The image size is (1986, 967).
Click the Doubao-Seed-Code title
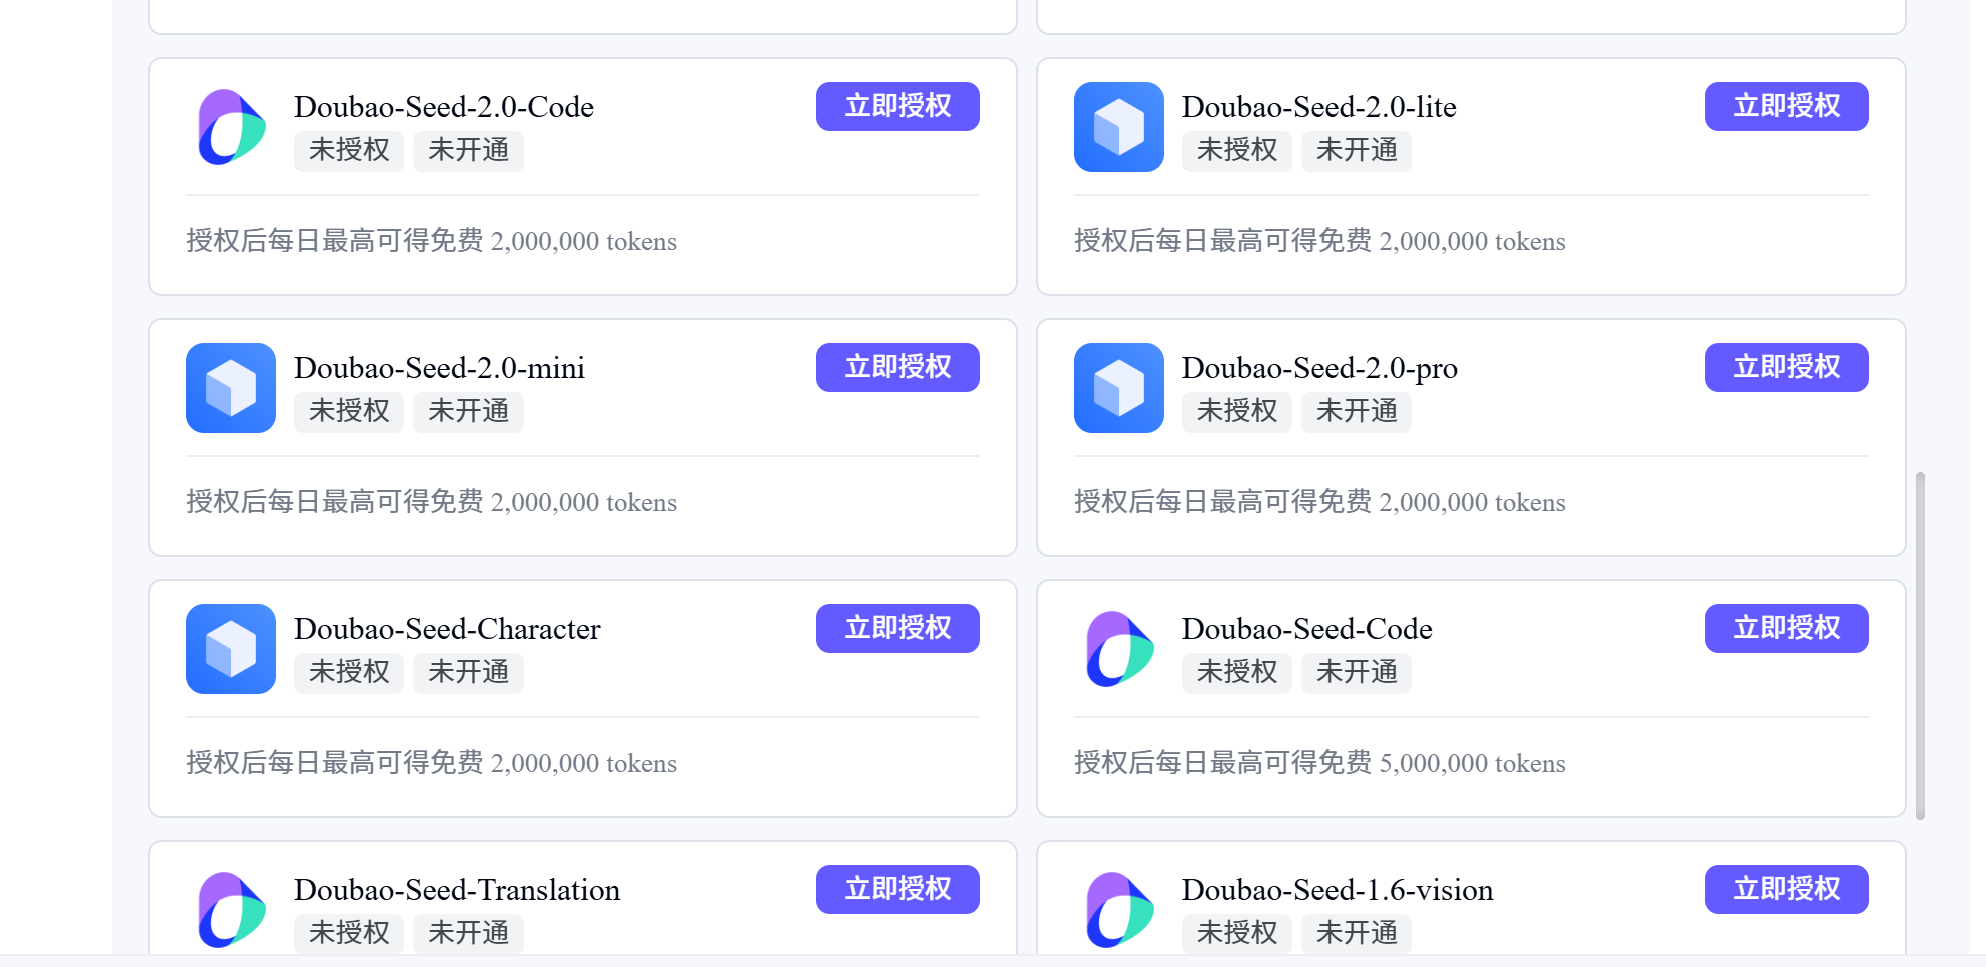1307,629
